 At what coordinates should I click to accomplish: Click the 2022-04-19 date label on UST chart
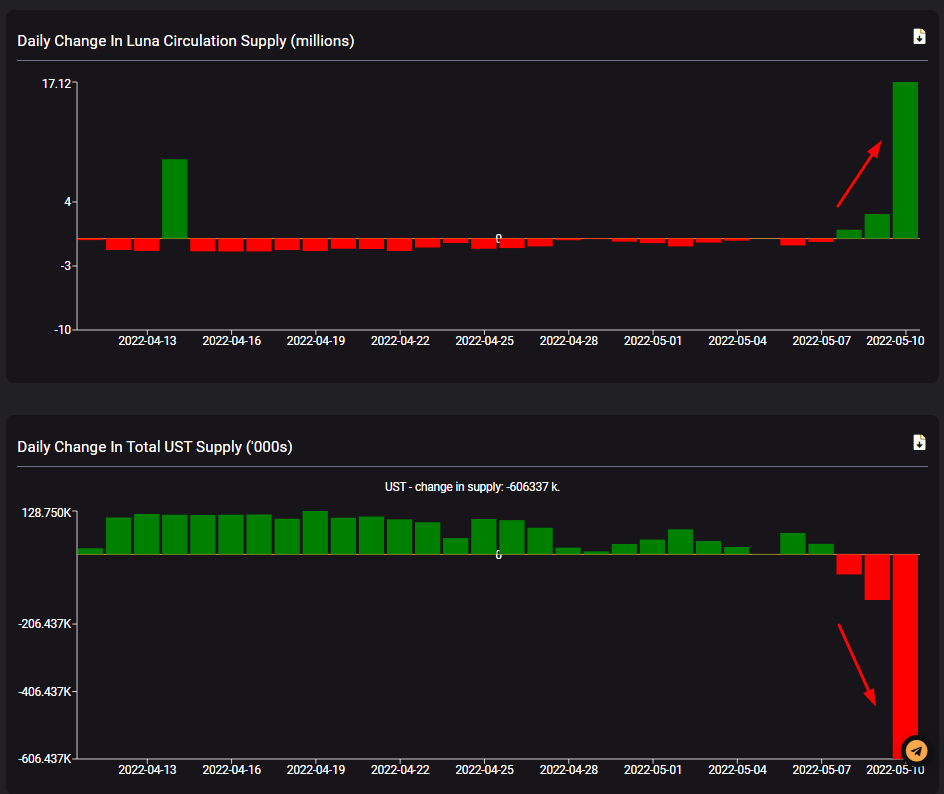316,770
